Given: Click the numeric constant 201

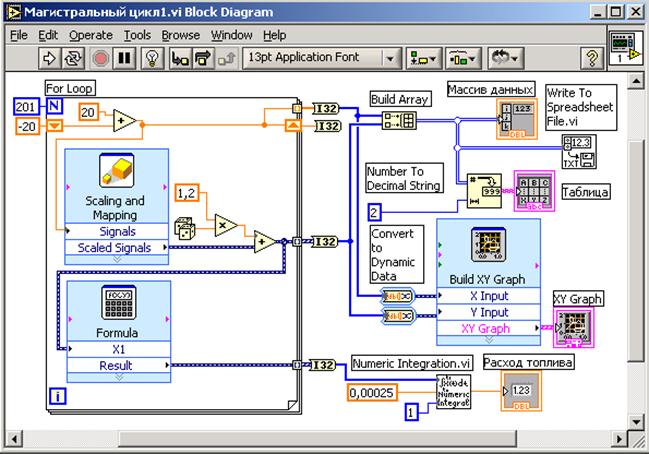Looking at the screenshot, I should click(26, 107).
